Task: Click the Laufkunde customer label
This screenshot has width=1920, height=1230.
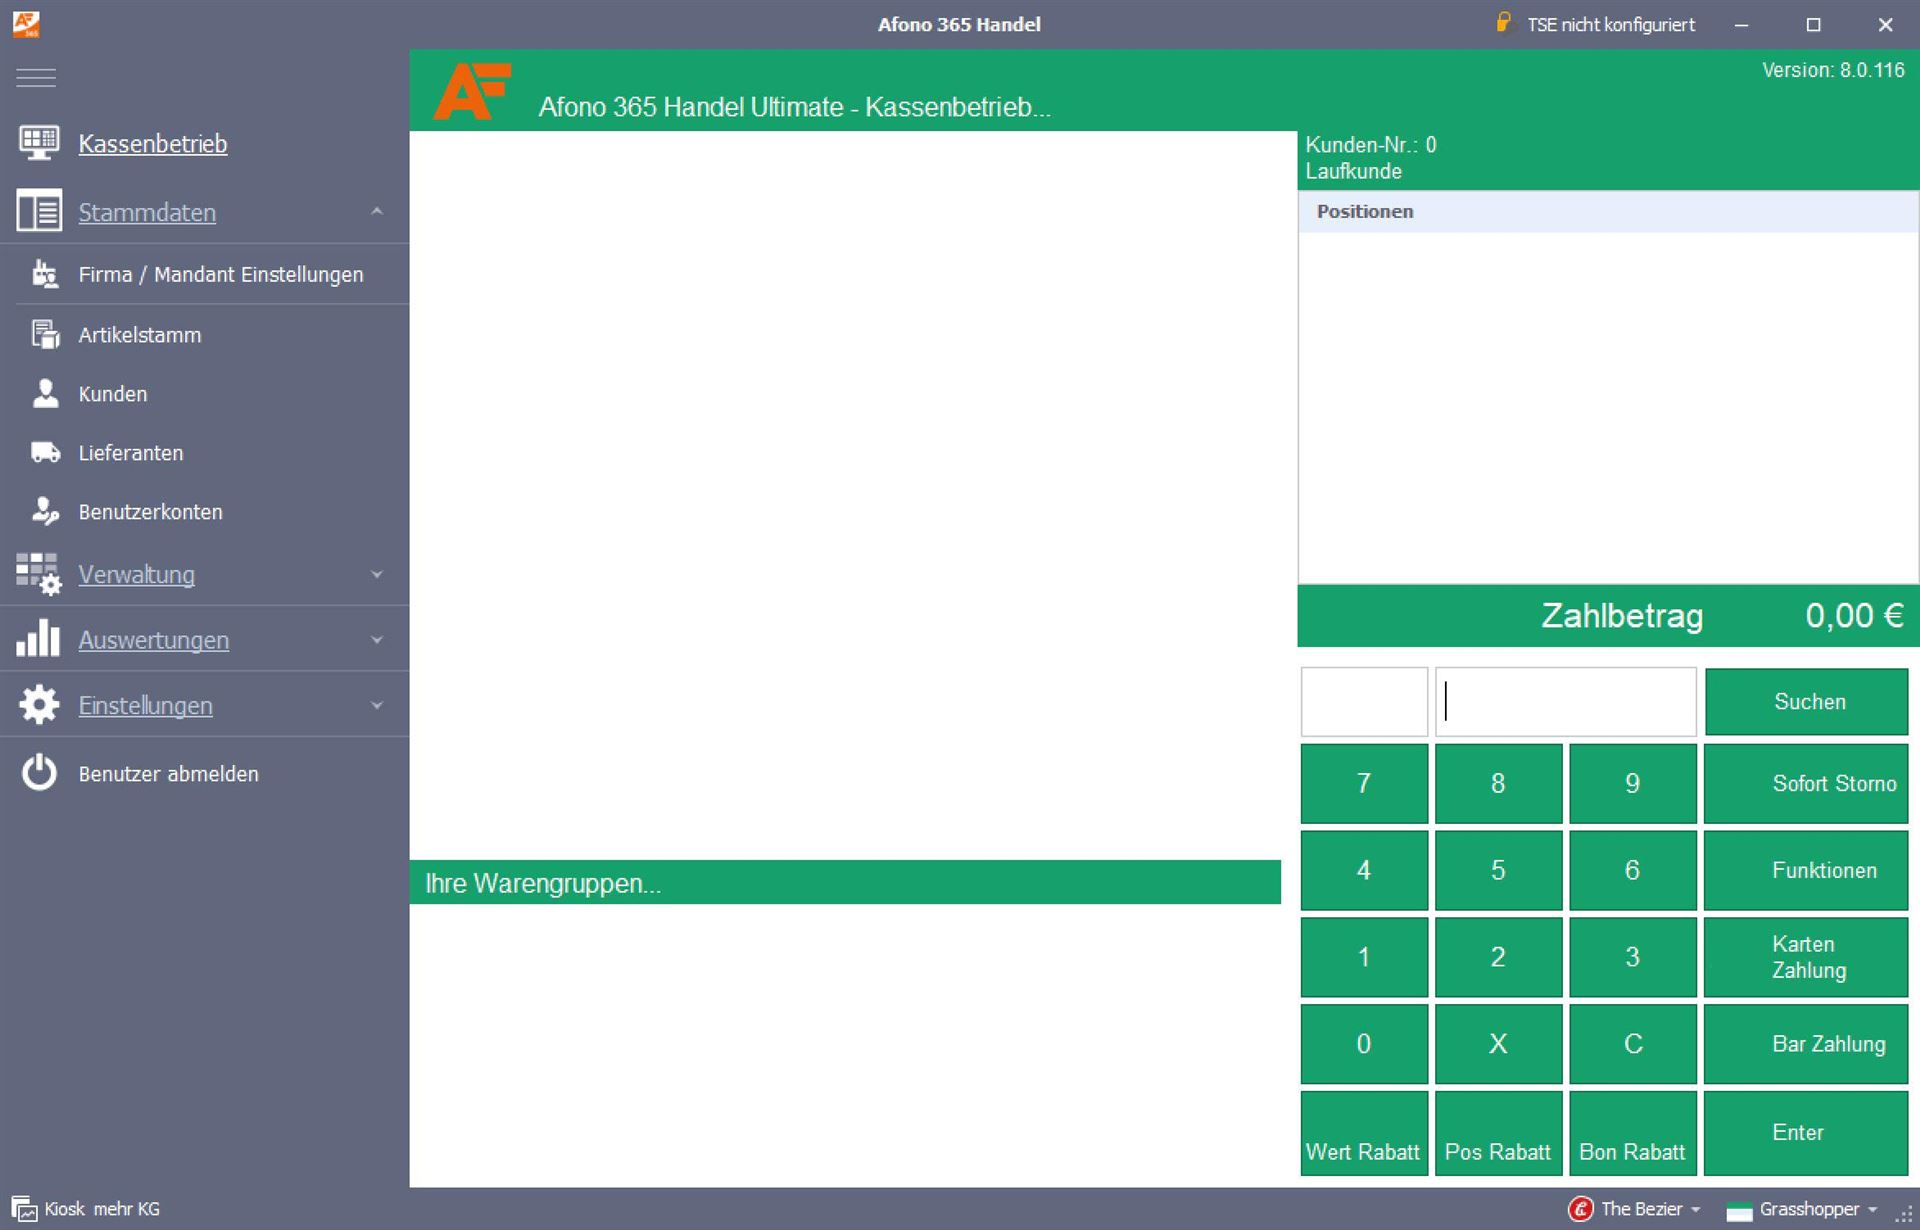Action: click(x=1353, y=171)
